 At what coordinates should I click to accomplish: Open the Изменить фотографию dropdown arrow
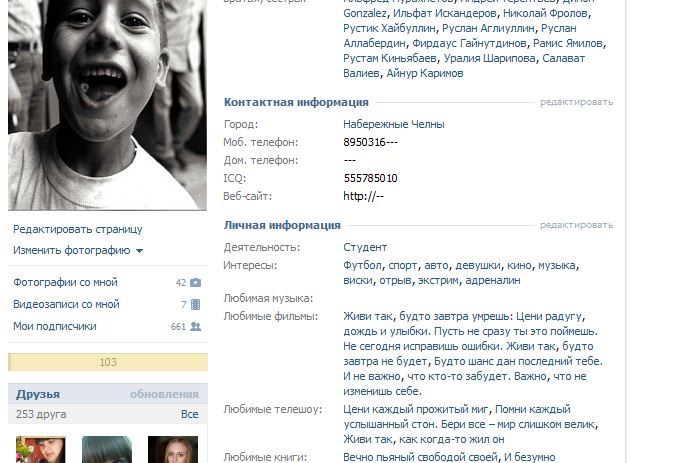[139, 251]
